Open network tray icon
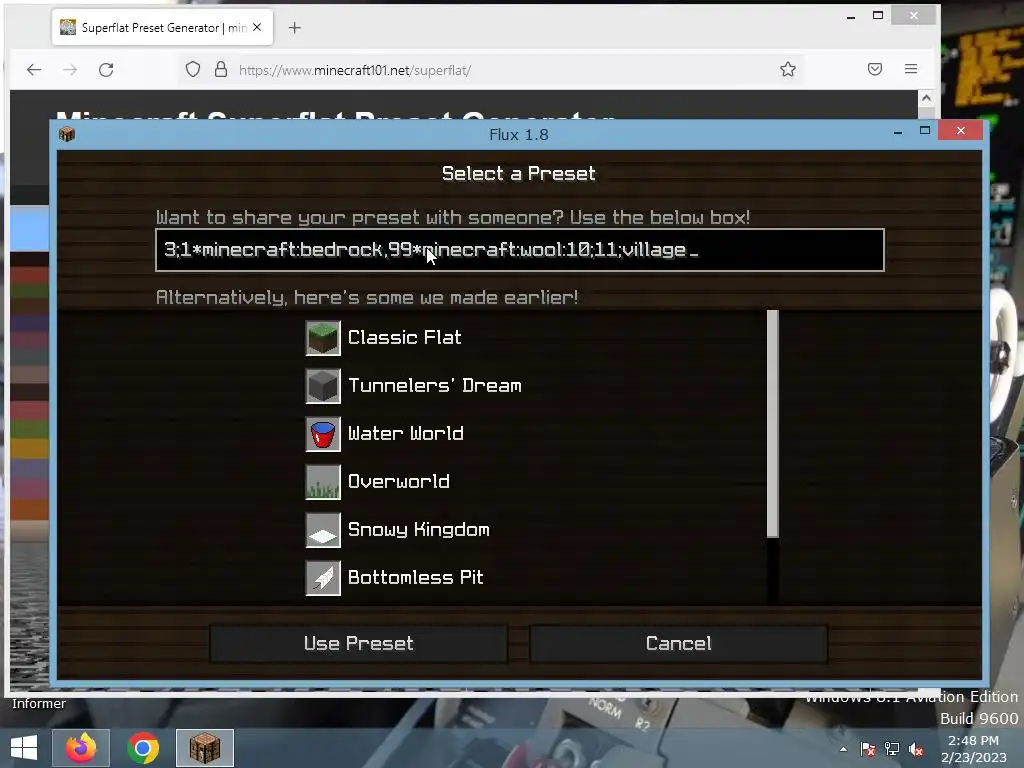Image resolution: width=1024 pixels, height=768 pixels. coord(891,750)
